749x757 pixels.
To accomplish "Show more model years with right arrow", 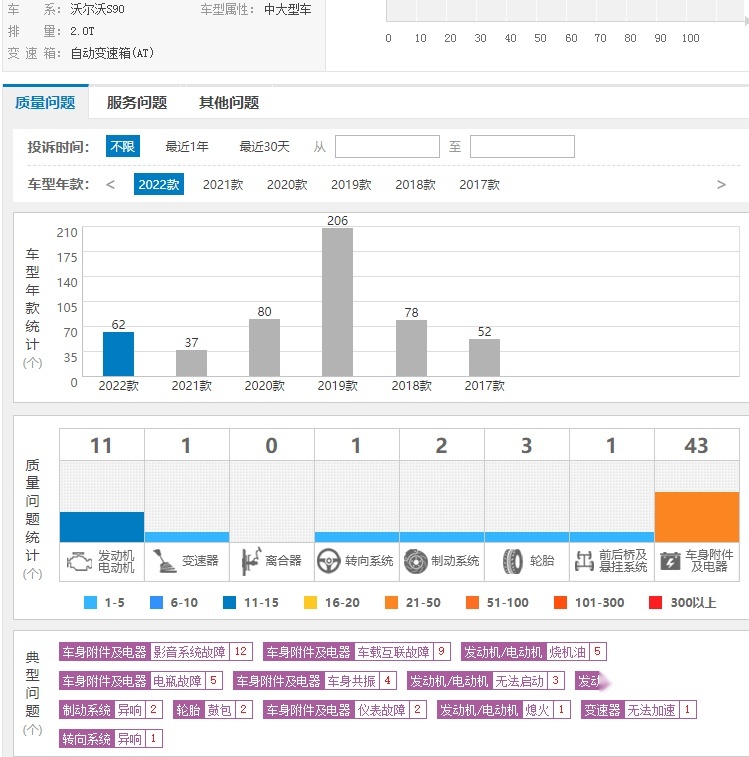I will coord(721,184).
